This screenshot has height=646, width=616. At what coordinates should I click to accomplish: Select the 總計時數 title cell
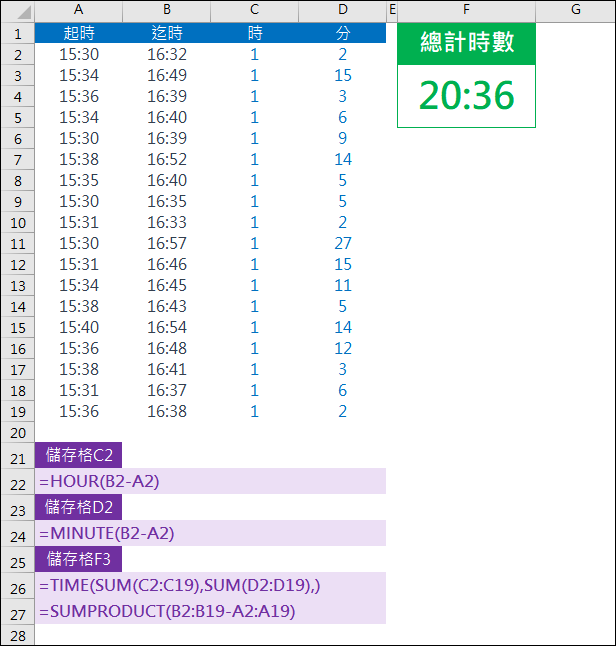pos(466,43)
